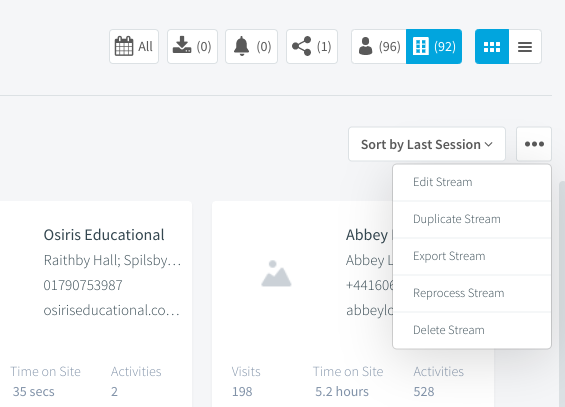
Task: Open the bell notifications (0) button
Action: (x=252, y=46)
